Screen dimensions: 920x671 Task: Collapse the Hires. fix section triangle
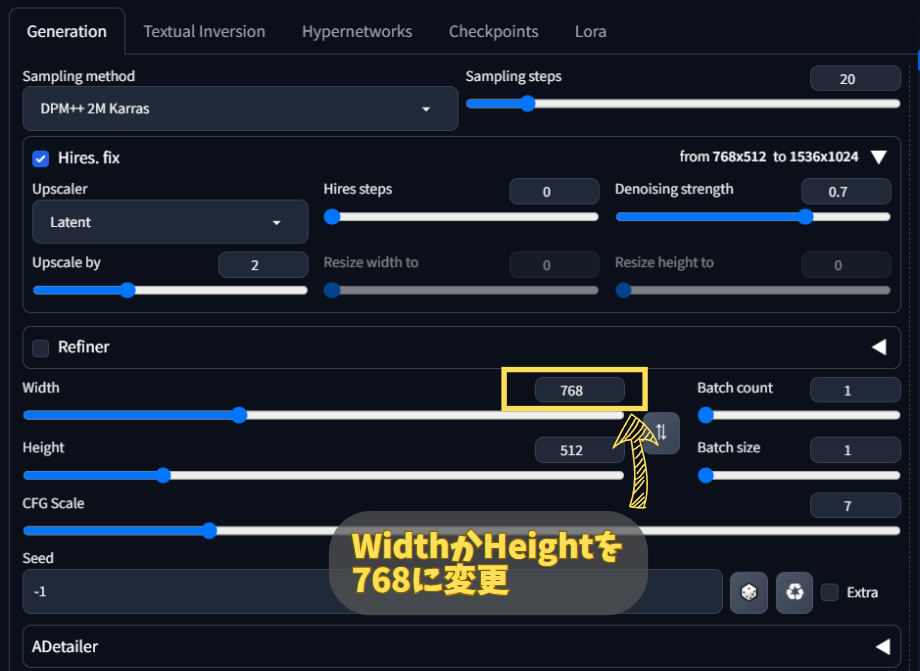[878, 157]
